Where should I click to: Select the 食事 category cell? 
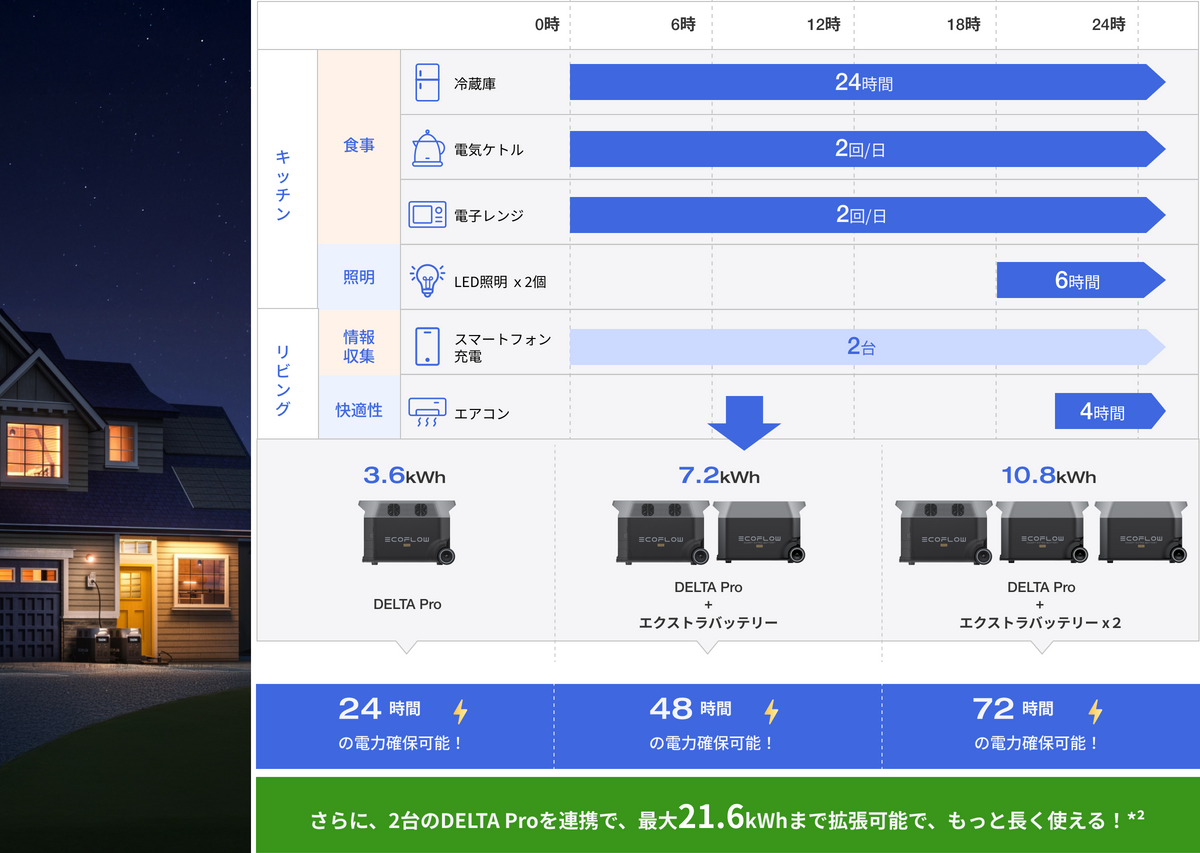pos(359,146)
